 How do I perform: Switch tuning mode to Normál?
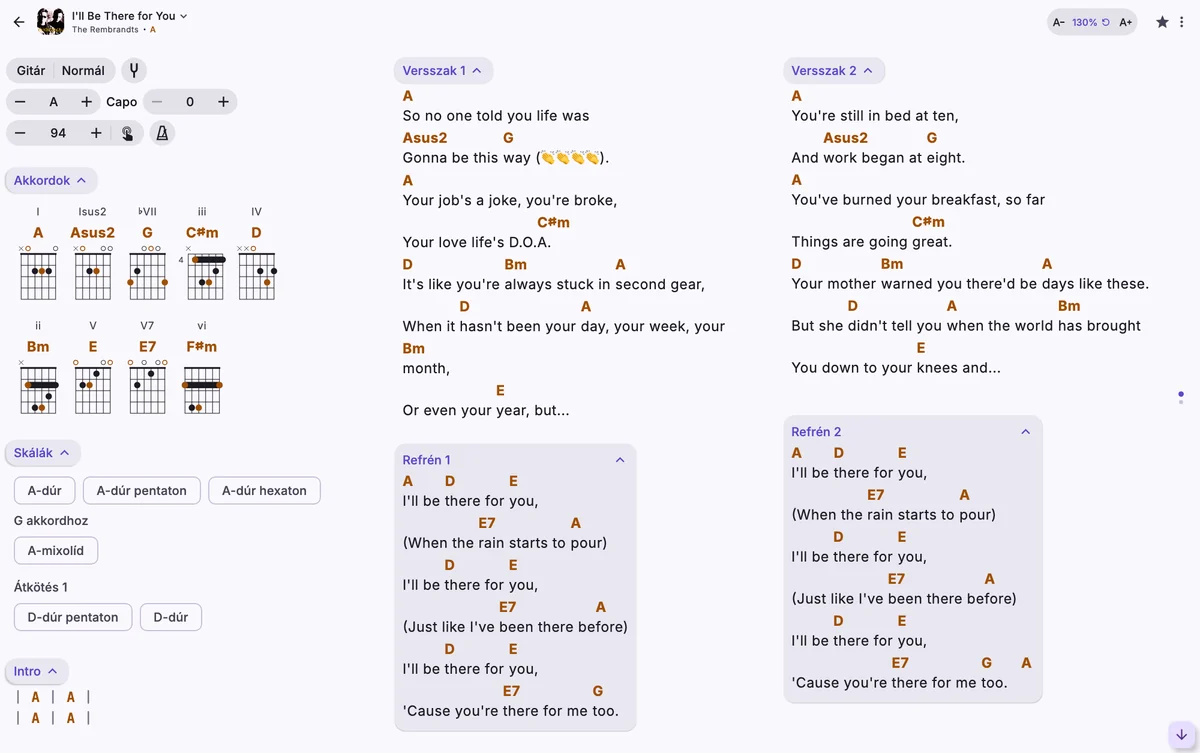pyautogui.click(x=83, y=71)
